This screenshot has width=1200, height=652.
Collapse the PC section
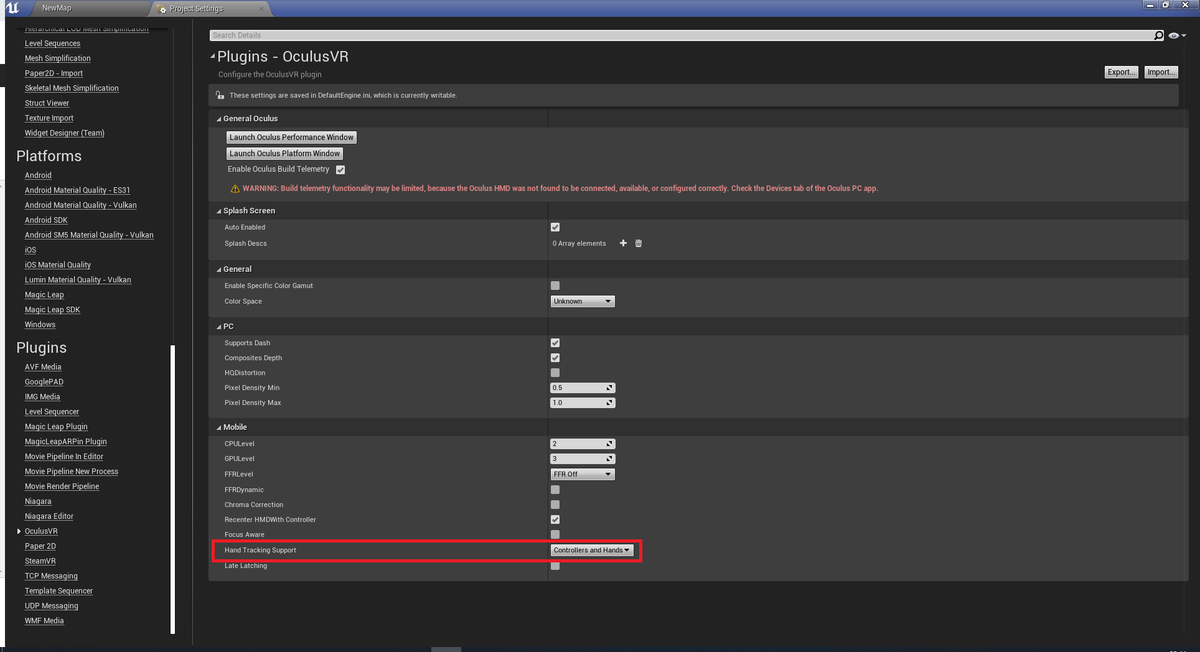(220, 327)
